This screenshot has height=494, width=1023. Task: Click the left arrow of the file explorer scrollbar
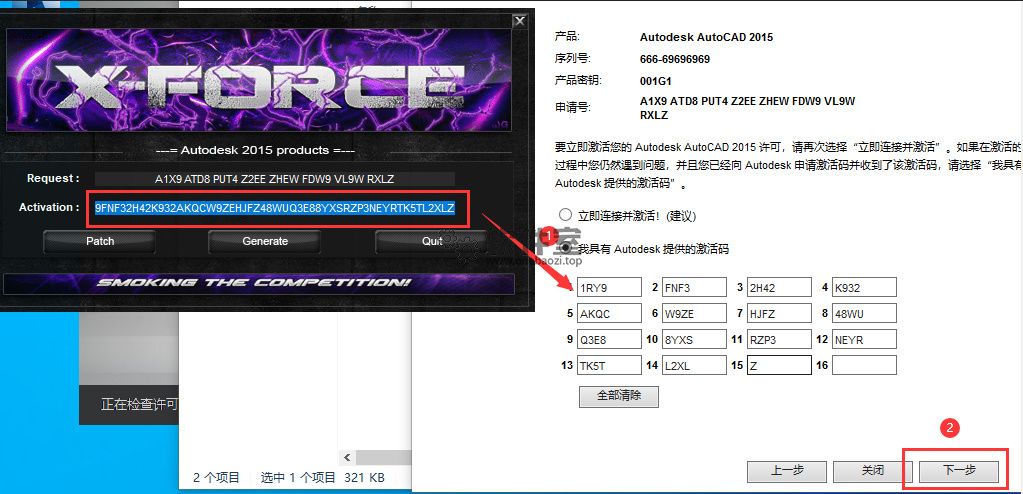(347, 457)
